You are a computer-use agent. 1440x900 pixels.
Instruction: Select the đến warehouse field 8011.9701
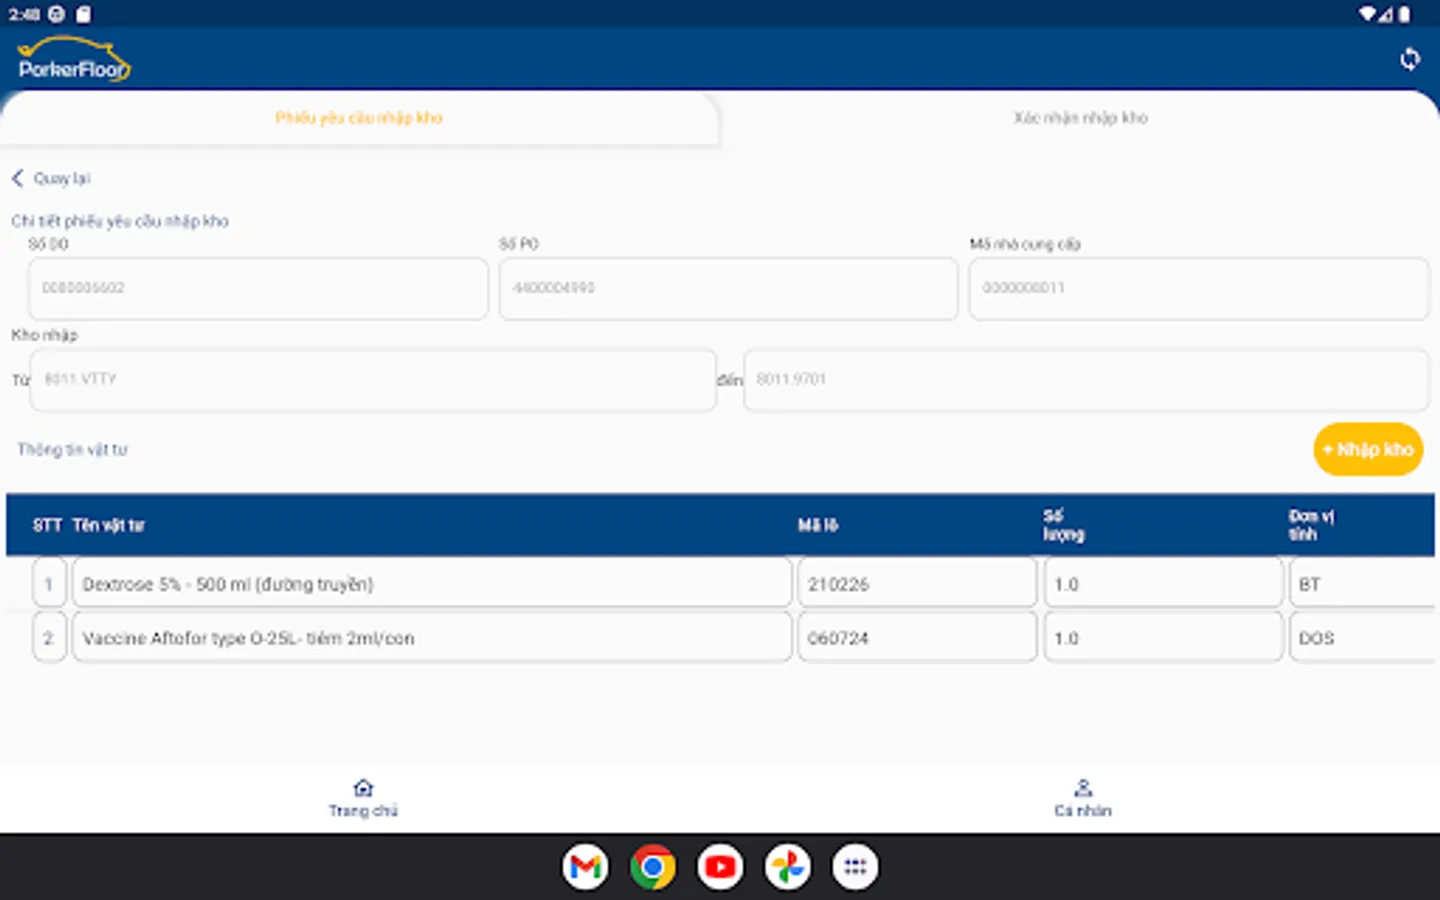click(x=1086, y=379)
